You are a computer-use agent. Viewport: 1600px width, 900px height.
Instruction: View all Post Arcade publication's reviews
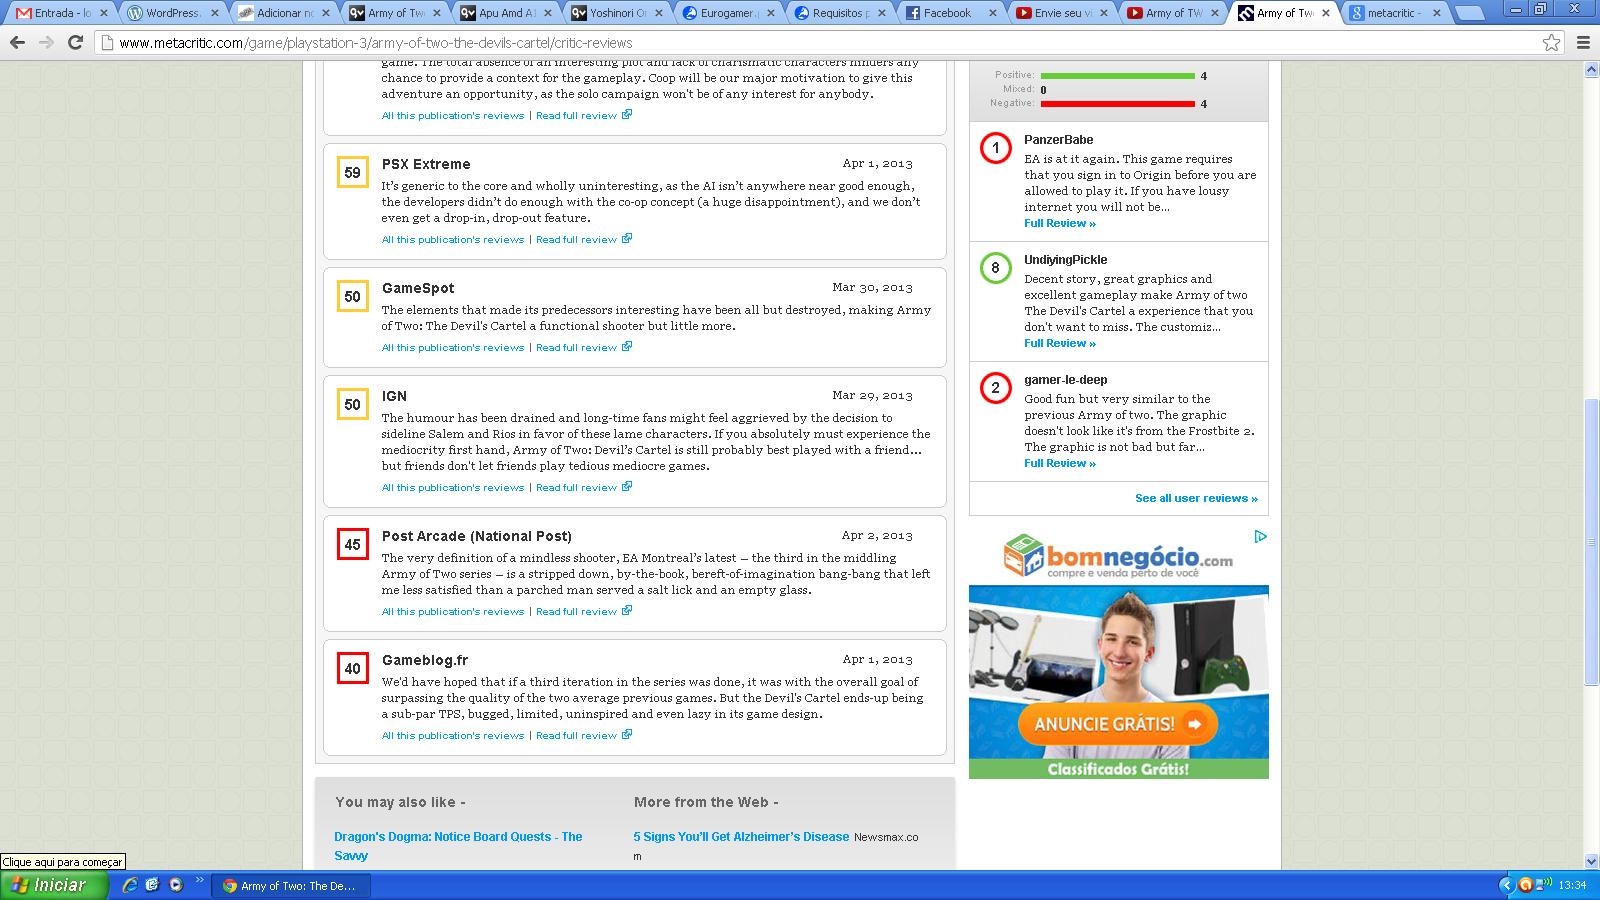coord(452,612)
